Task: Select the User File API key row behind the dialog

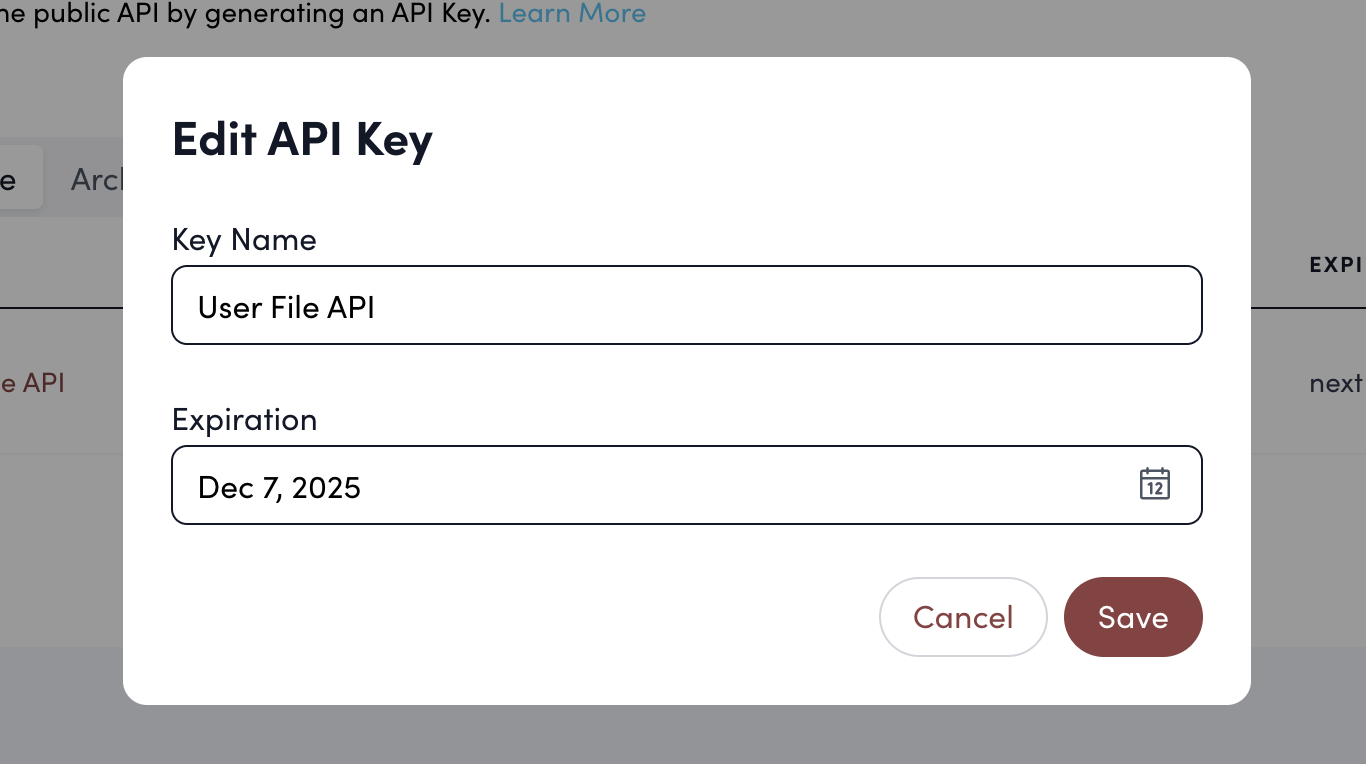Action: click(x=33, y=383)
